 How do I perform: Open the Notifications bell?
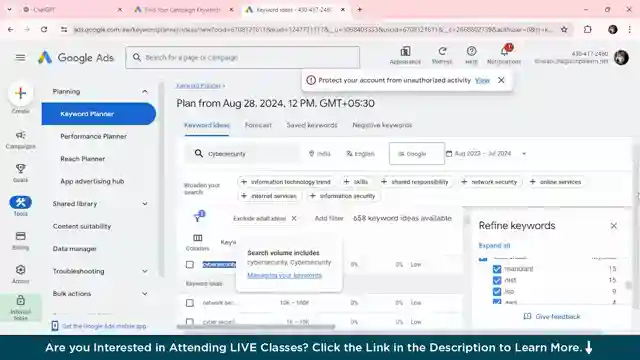click(504, 51)
